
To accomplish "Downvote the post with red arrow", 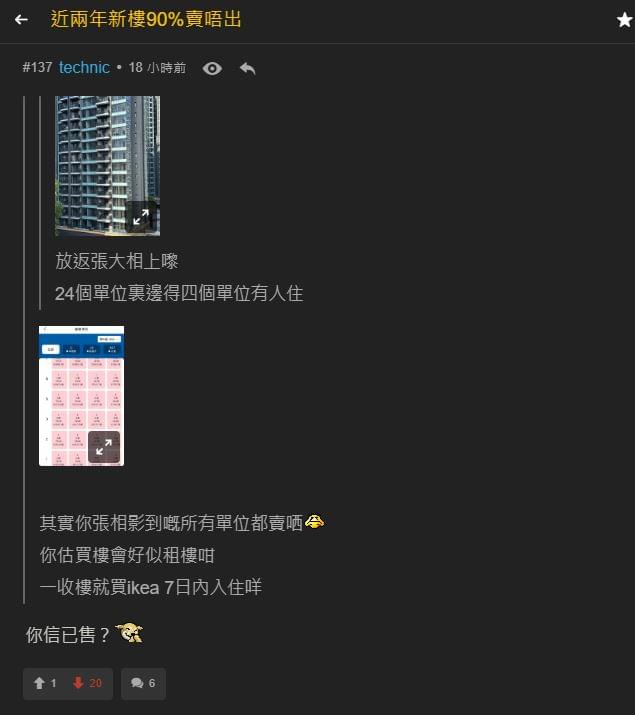I will coord(87,683).
